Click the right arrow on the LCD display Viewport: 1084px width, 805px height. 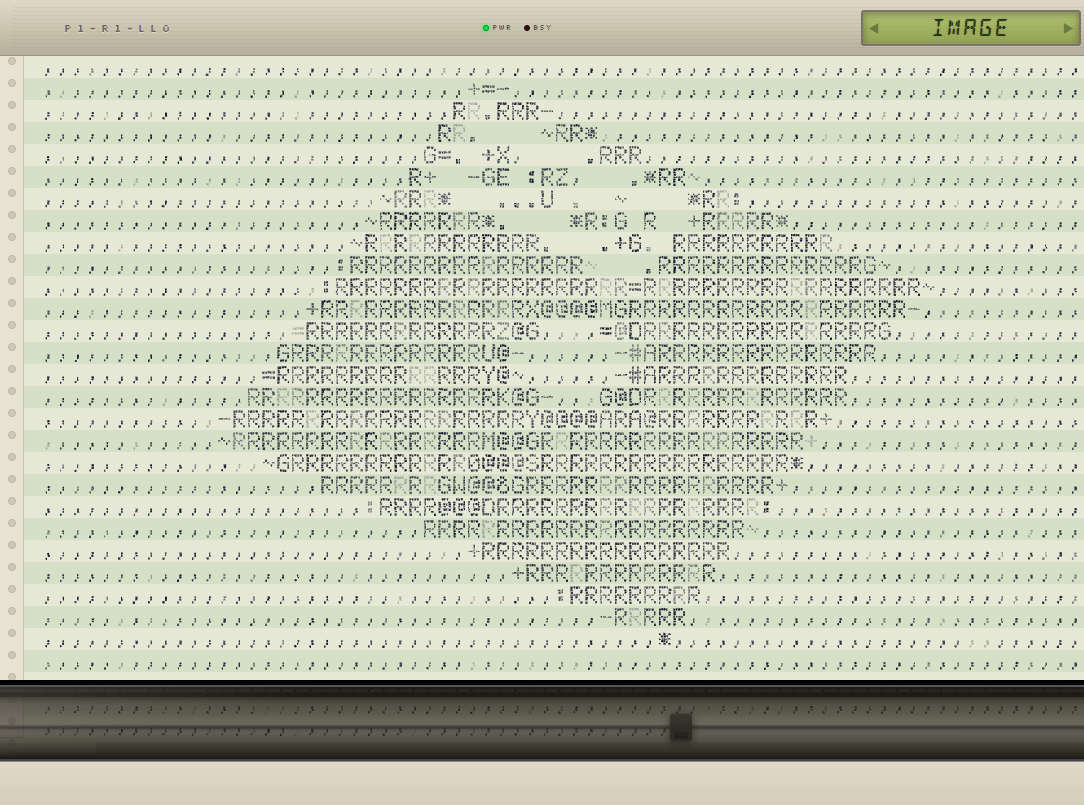[x=1067, y=28]
